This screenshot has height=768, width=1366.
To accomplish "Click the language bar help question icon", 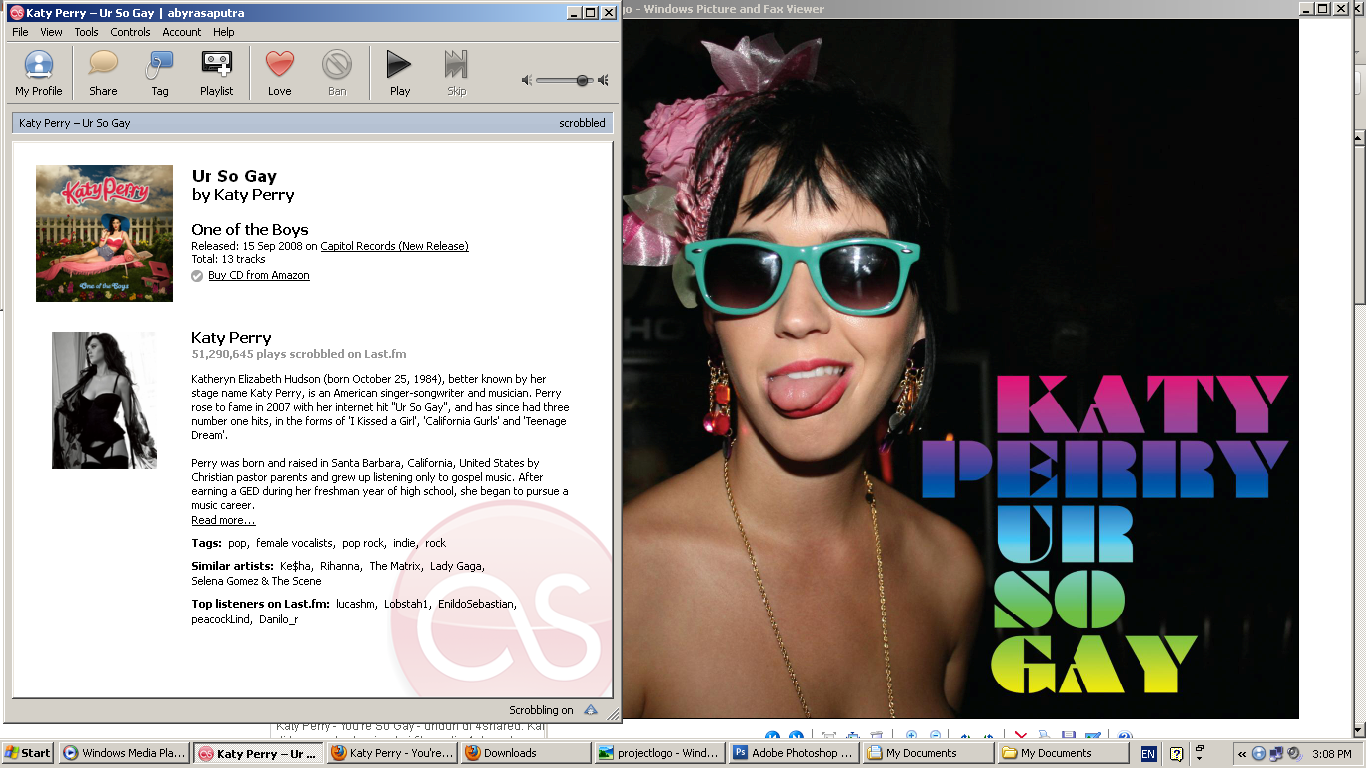I will (1177, 754).
